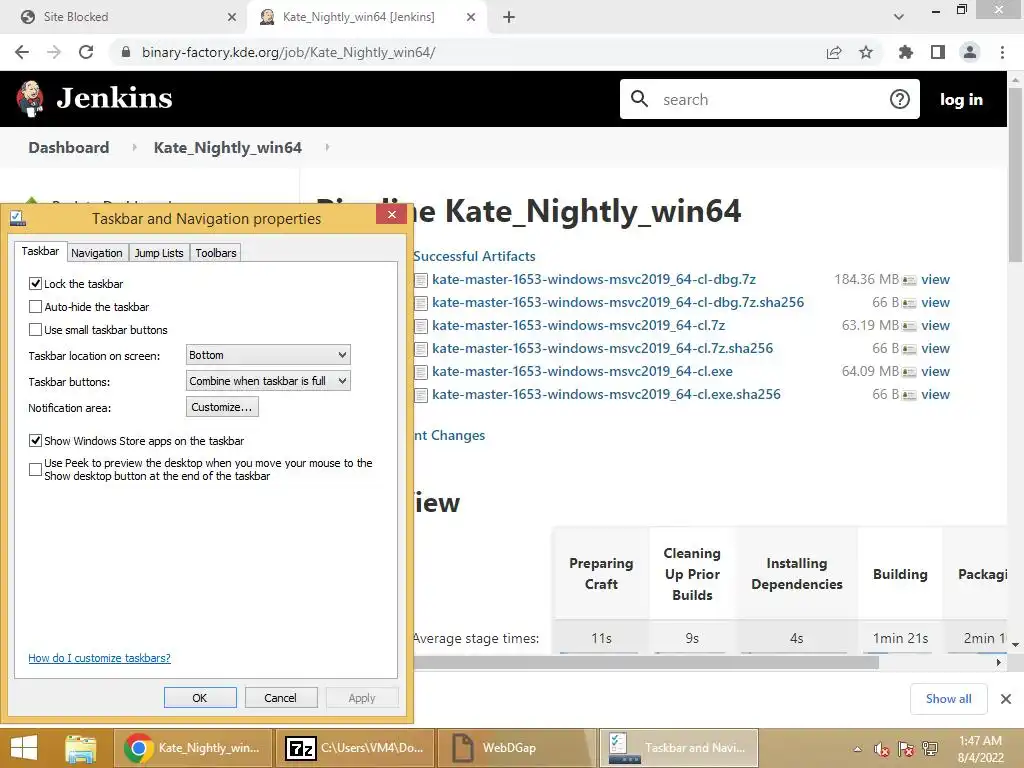Click OK in Taskbar properties dialog
This screenshot has height=768, width=1024.
(200, 697)
